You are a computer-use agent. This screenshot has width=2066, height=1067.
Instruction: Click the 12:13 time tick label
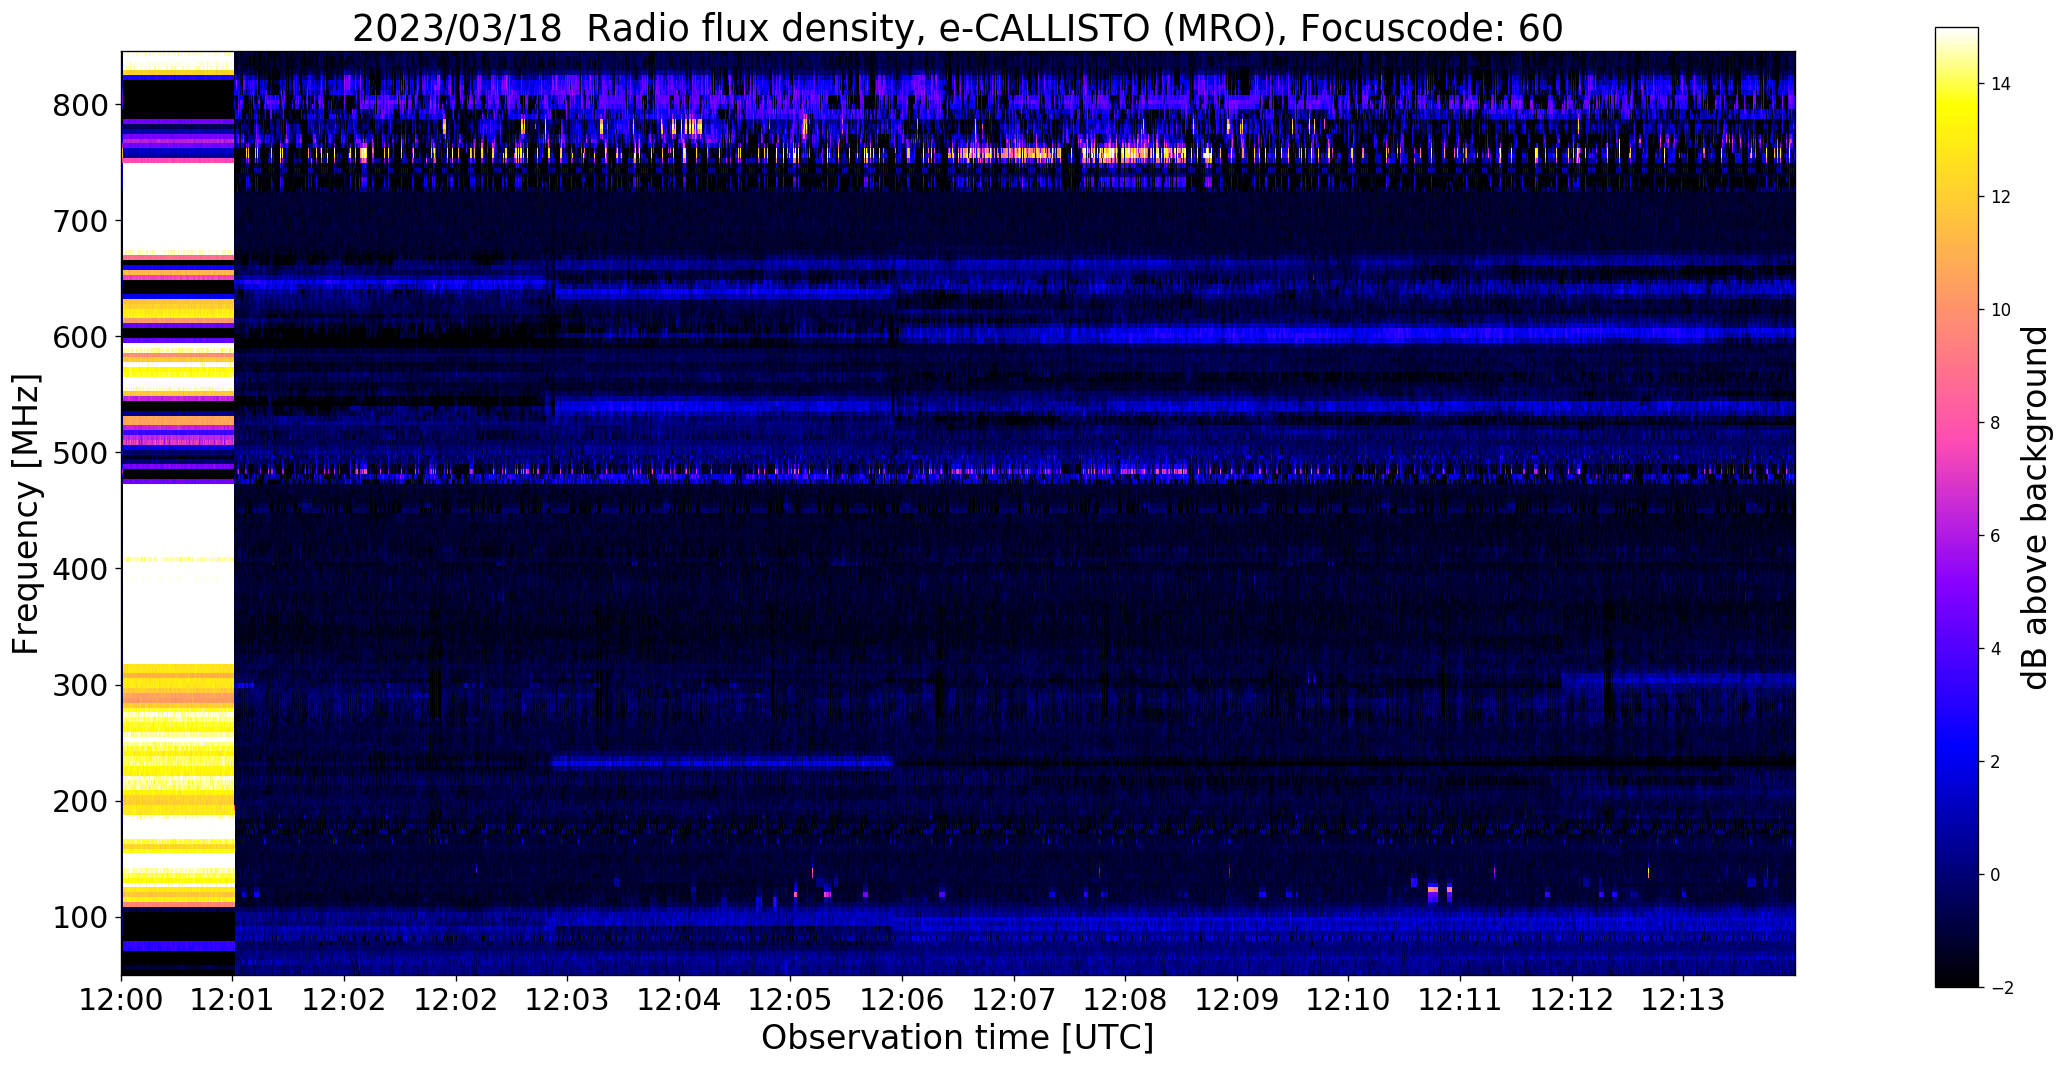[1683, 999]
